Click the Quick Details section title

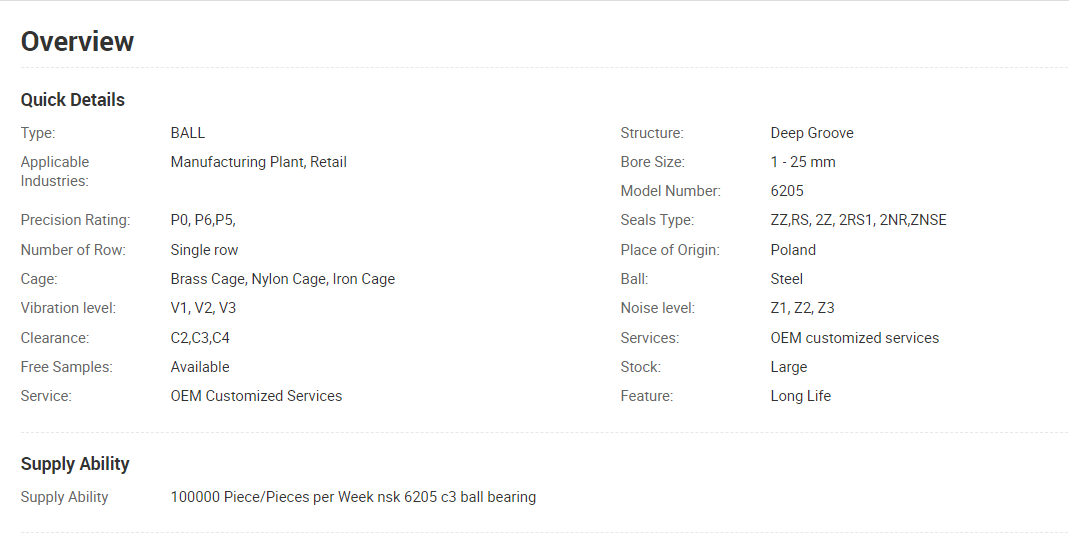73,100
